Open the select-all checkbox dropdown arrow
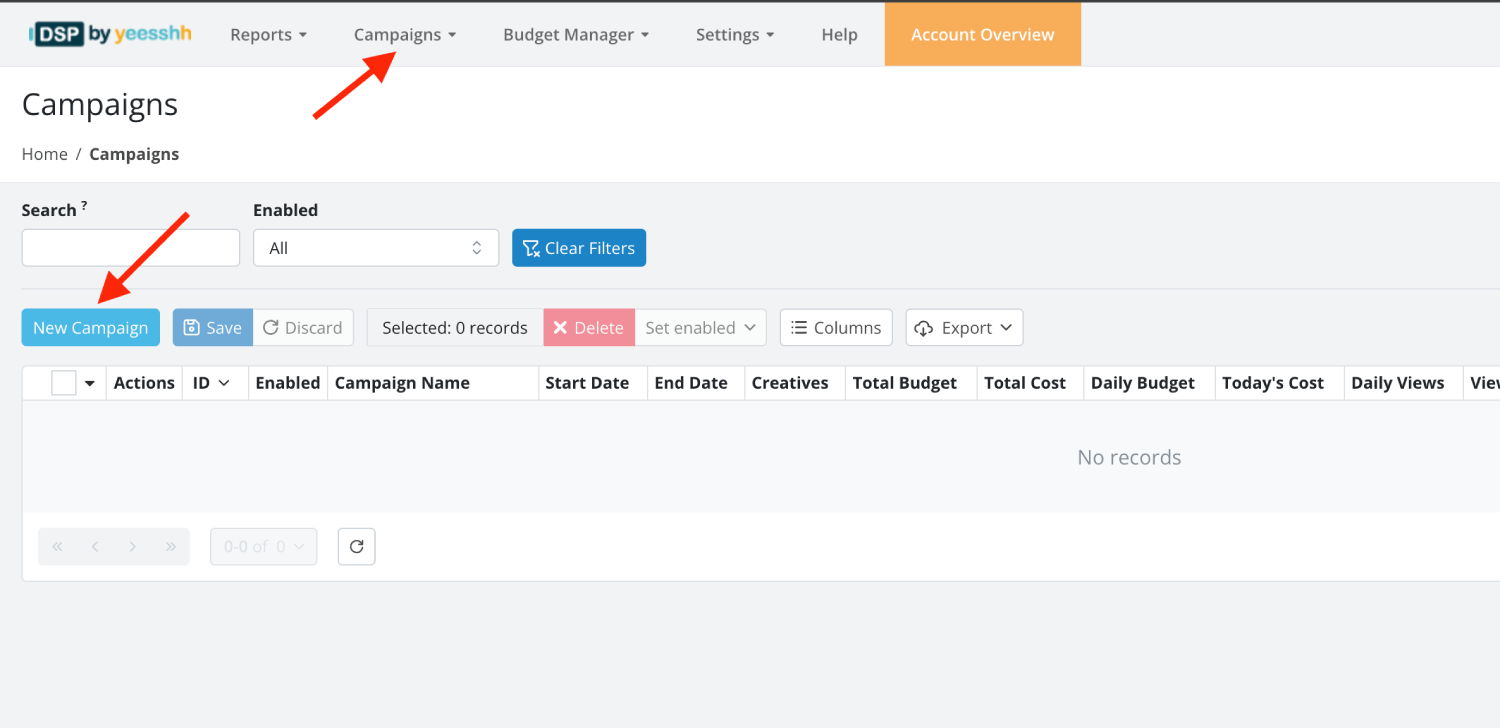 [90, 384]
